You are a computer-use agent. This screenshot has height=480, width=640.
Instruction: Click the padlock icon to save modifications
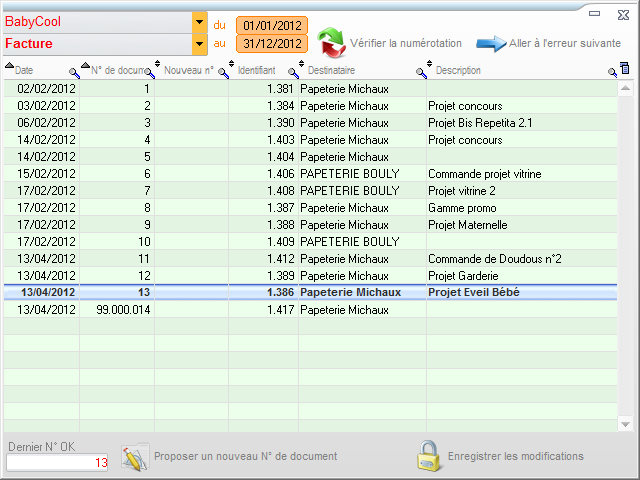point(429,456)
